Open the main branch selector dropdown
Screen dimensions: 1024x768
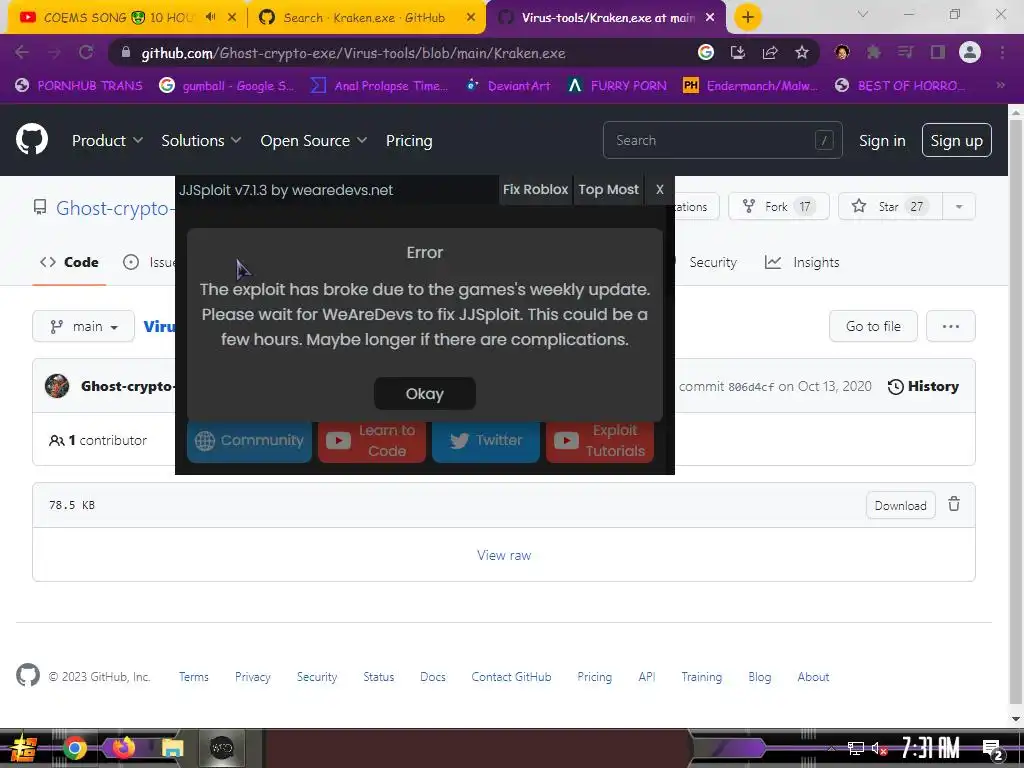[x=84, y=326]
